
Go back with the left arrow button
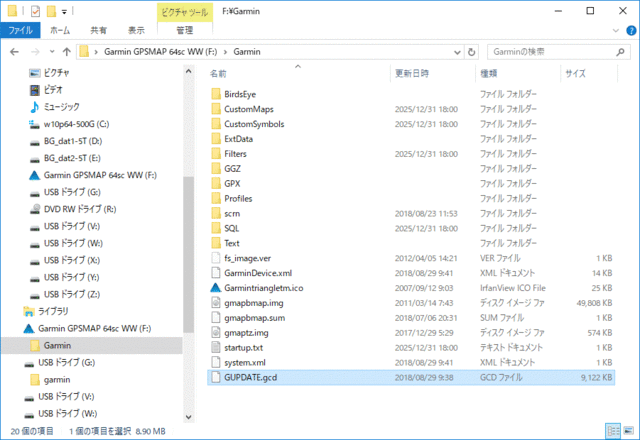point(14,52)
